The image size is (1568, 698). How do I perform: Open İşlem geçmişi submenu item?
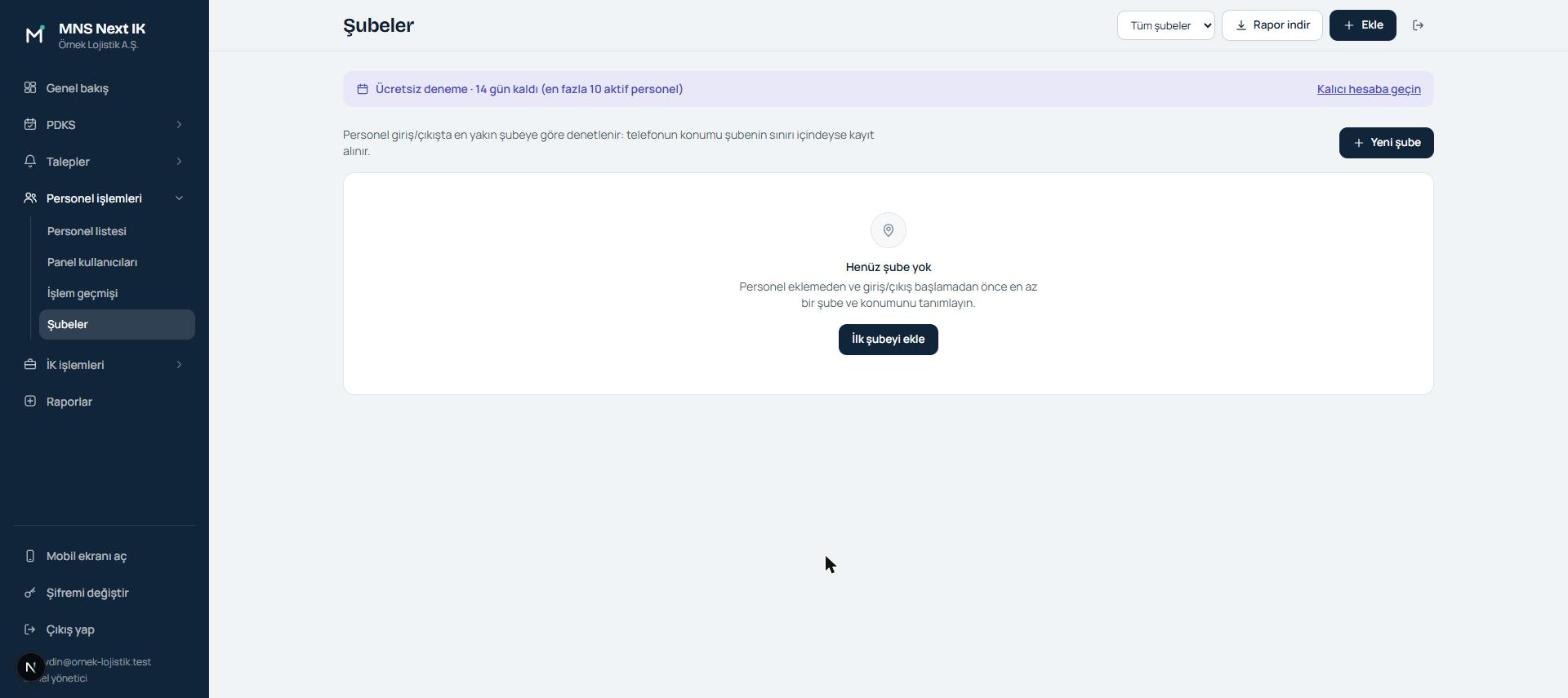(x=117, y=293)
